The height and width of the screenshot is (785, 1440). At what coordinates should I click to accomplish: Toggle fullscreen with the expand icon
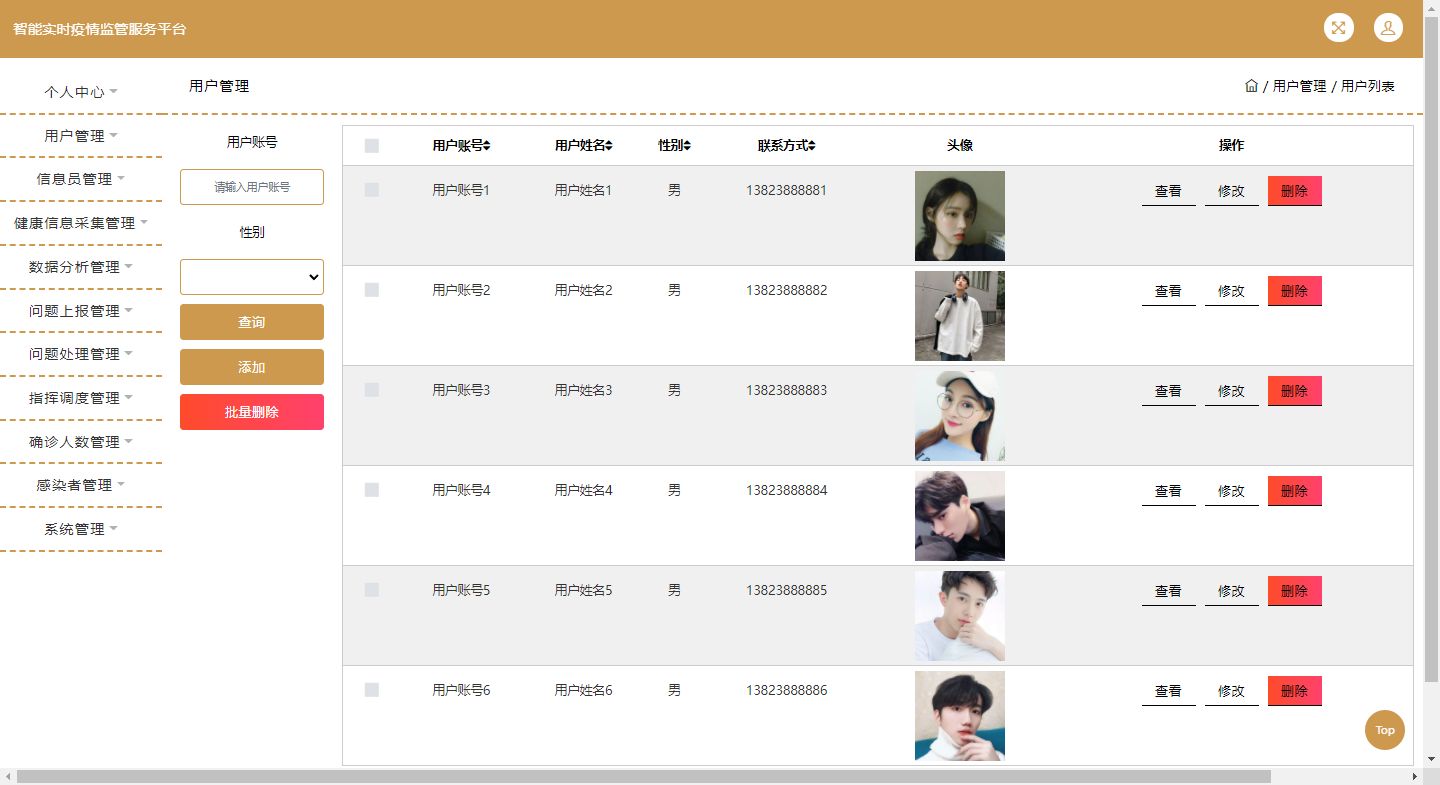1338,28
